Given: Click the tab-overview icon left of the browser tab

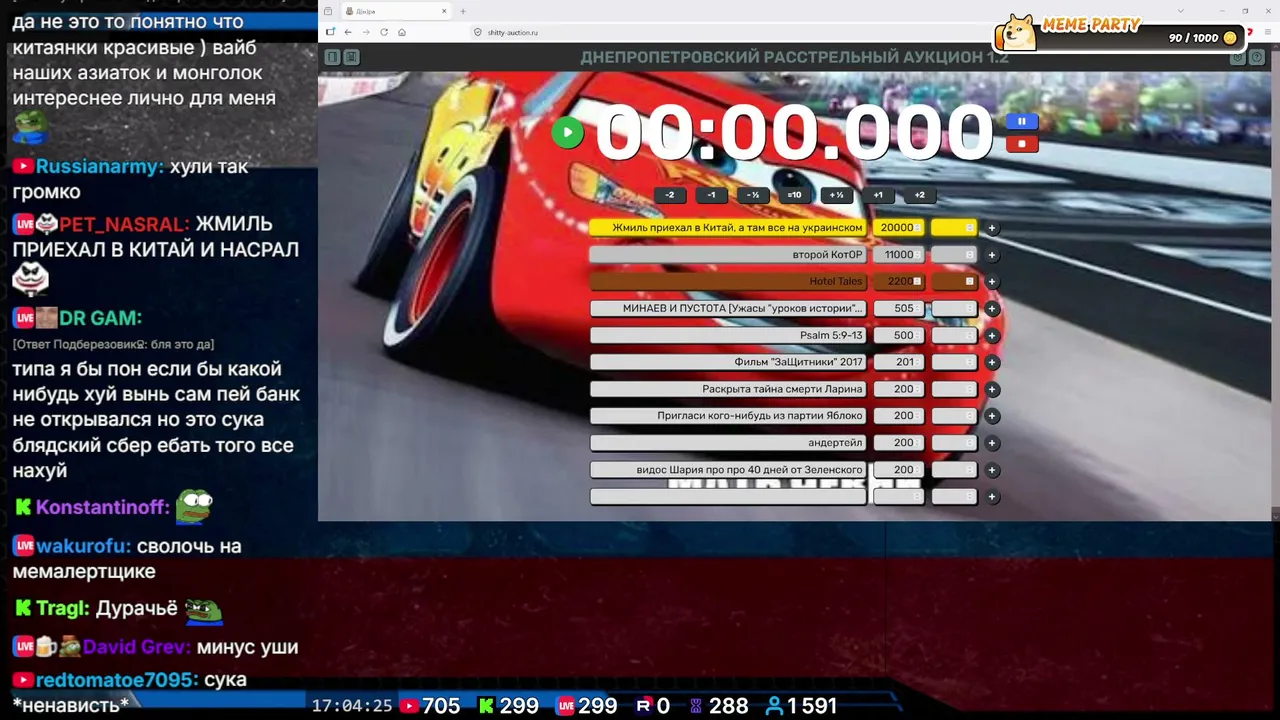Looking at the screenshot, I should pyautogui.click(x=328, y=11).
